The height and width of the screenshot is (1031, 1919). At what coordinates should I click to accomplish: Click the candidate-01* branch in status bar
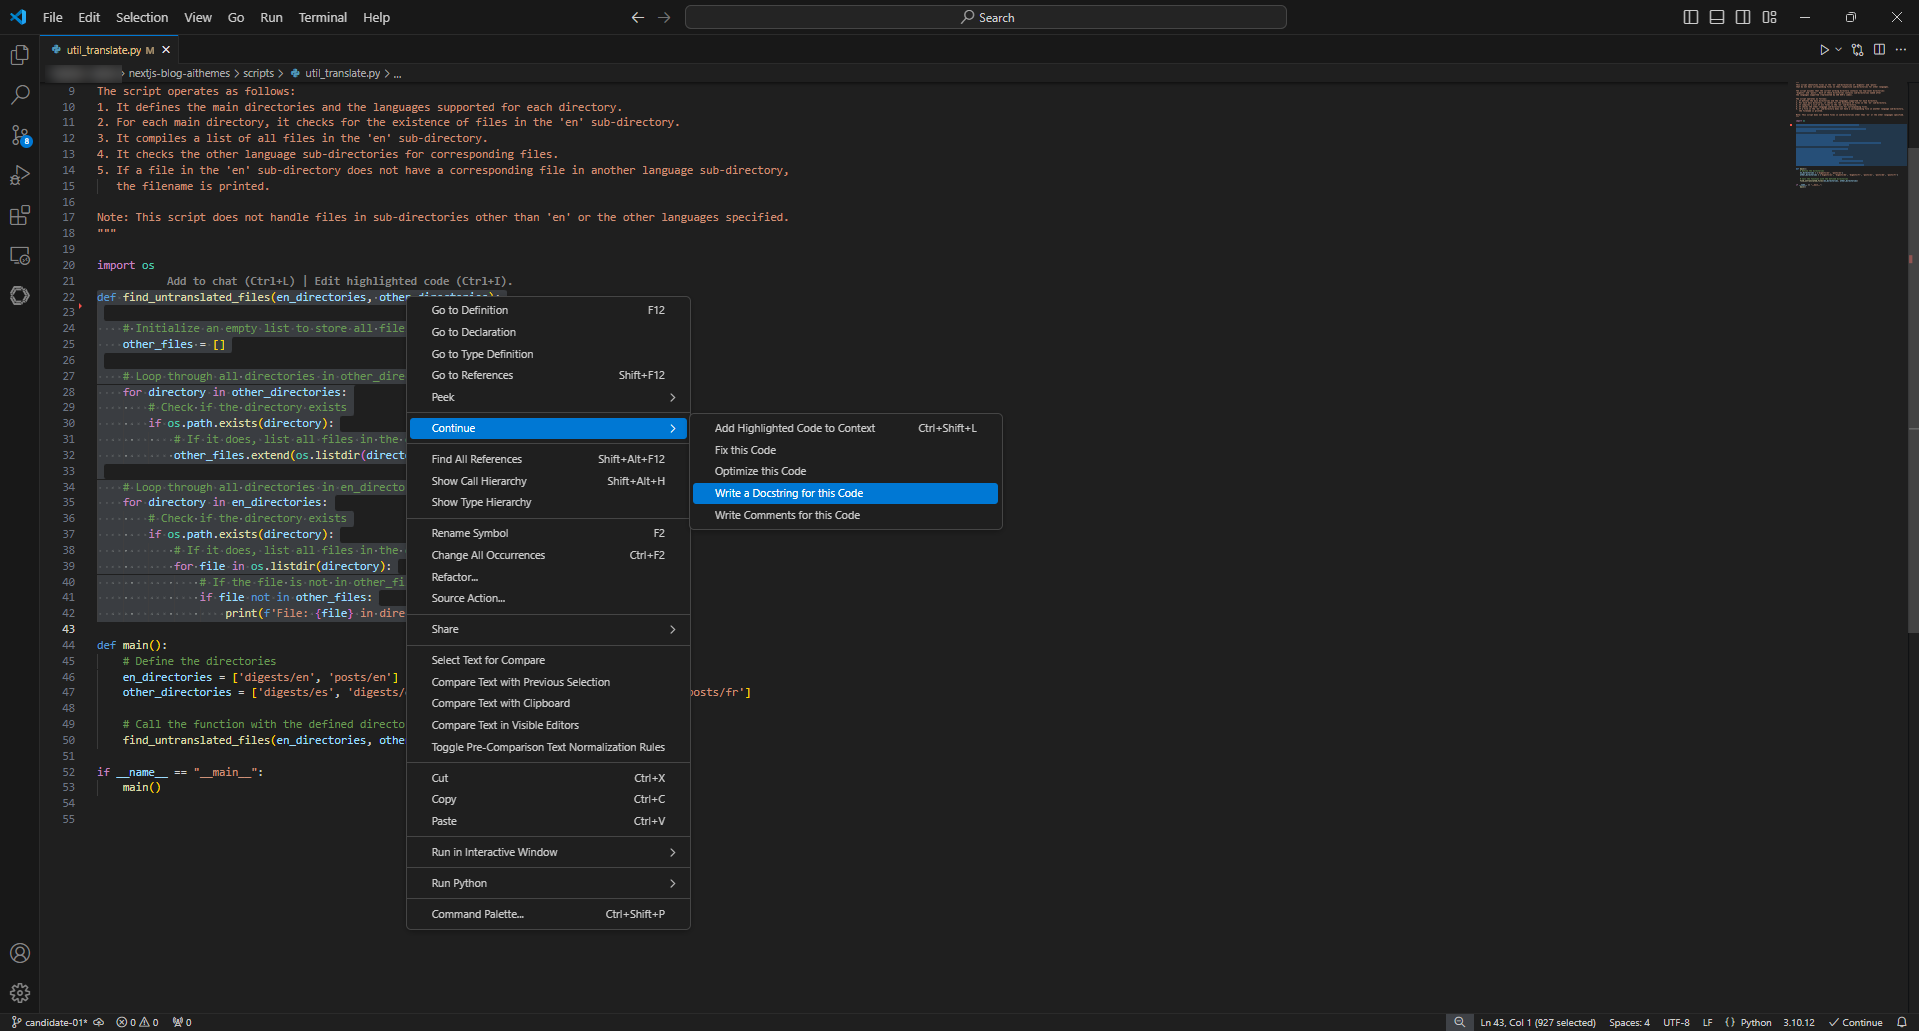[x=49, y=1022]
